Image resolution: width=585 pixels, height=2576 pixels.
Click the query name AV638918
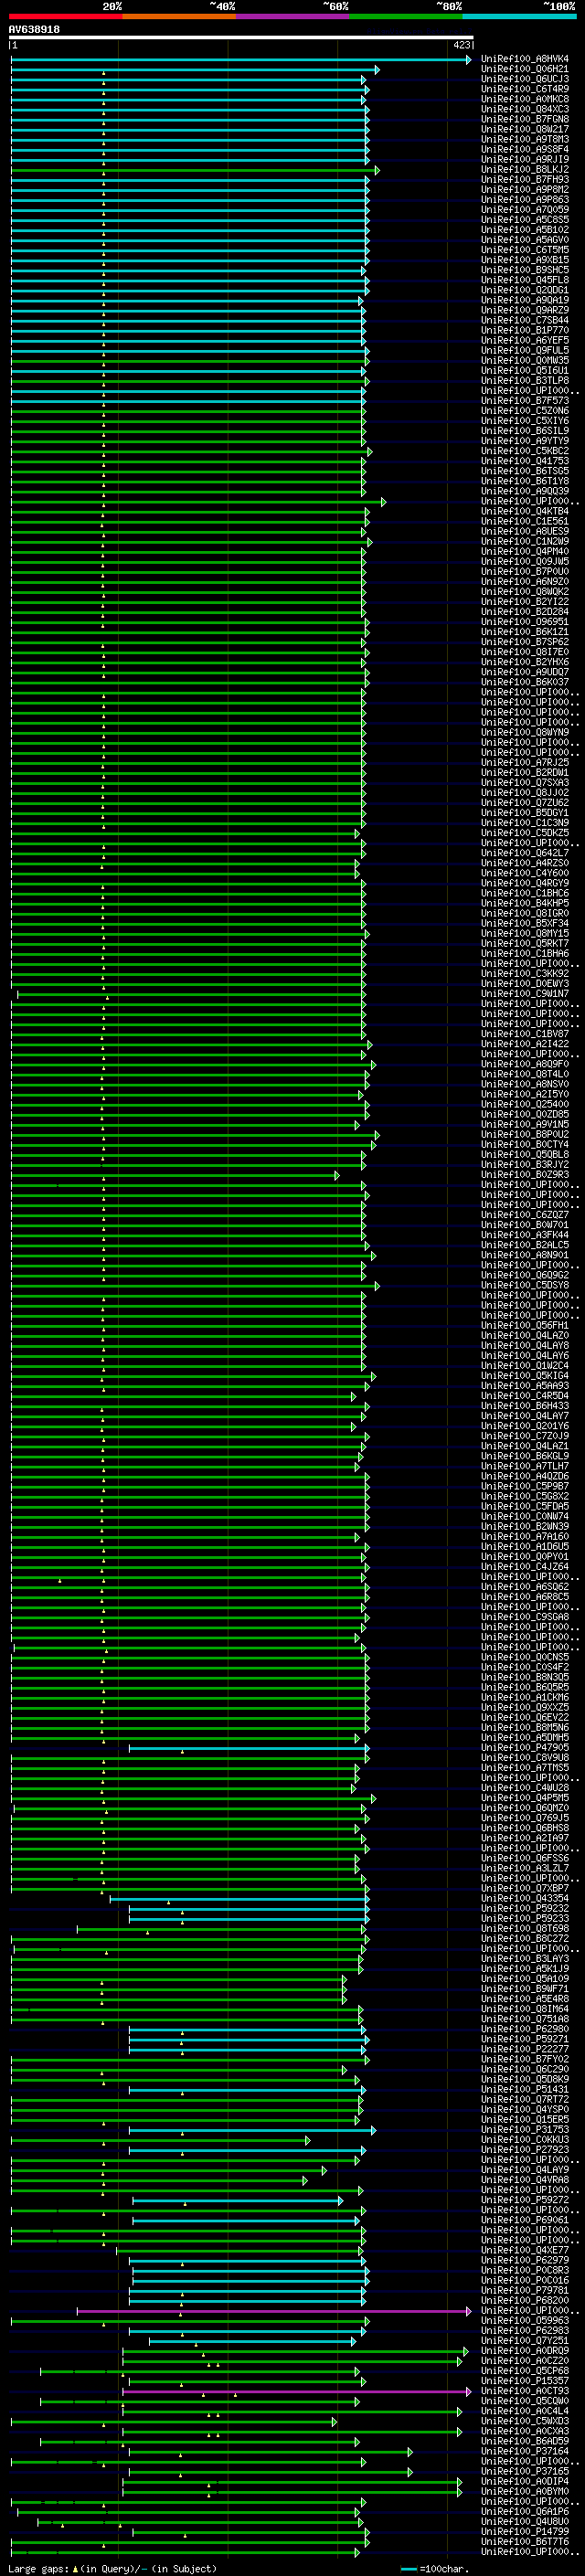pyautogui.click(x=34, y=29)
